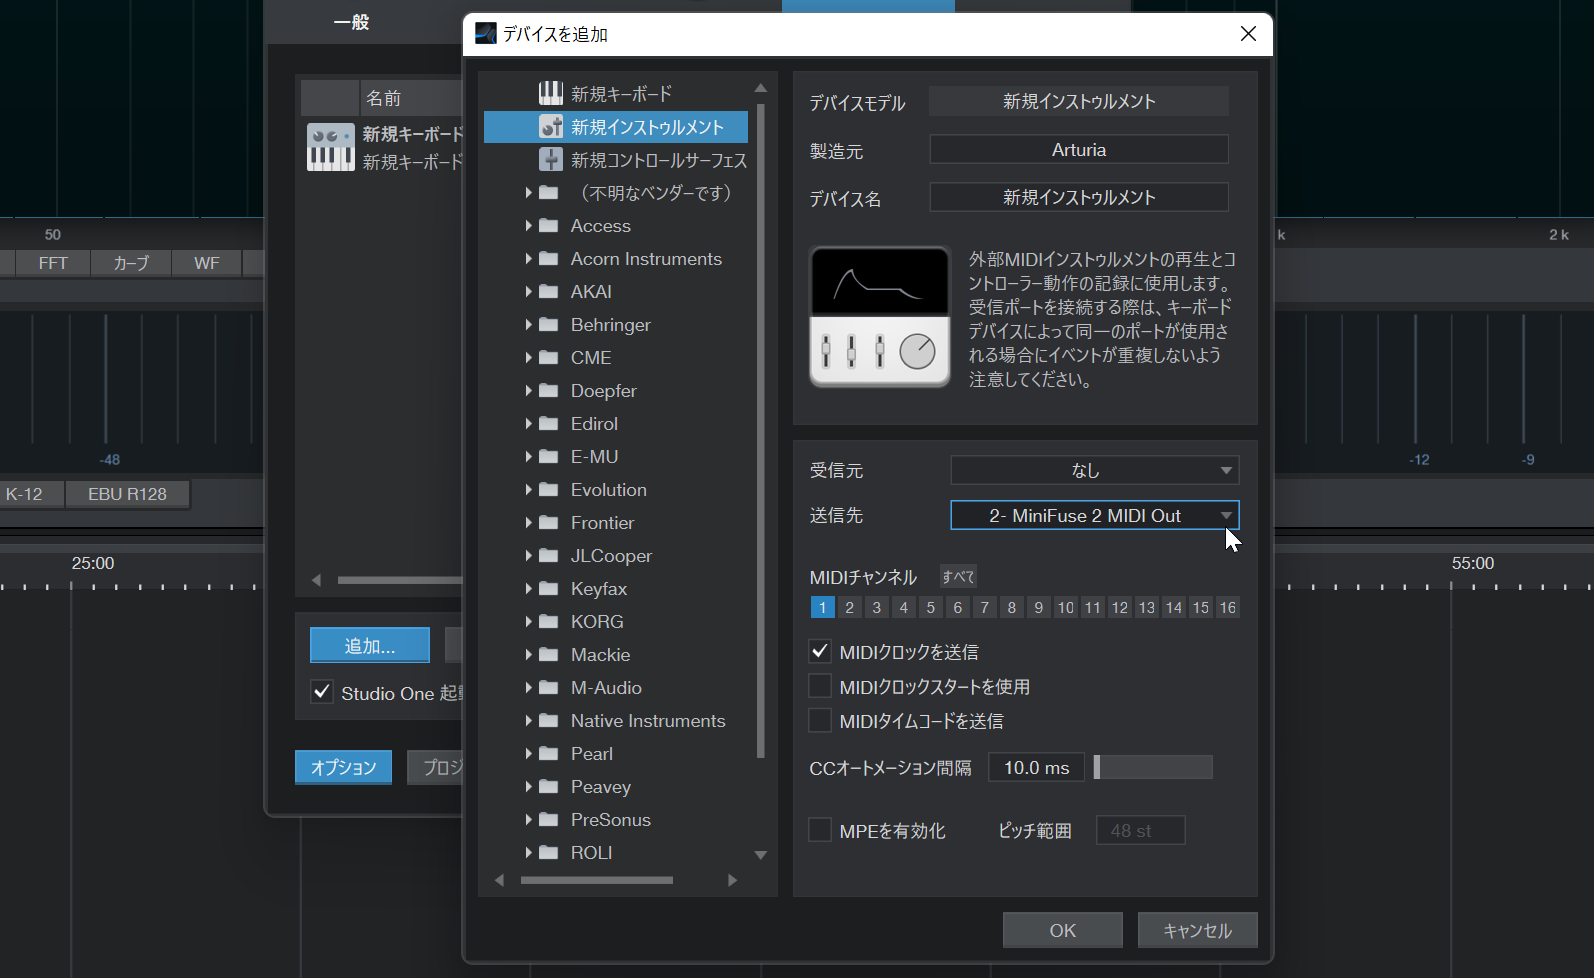This screenshot has height=978, width=1594.
Task: Select the WF tab
Action: pos(207,263)
